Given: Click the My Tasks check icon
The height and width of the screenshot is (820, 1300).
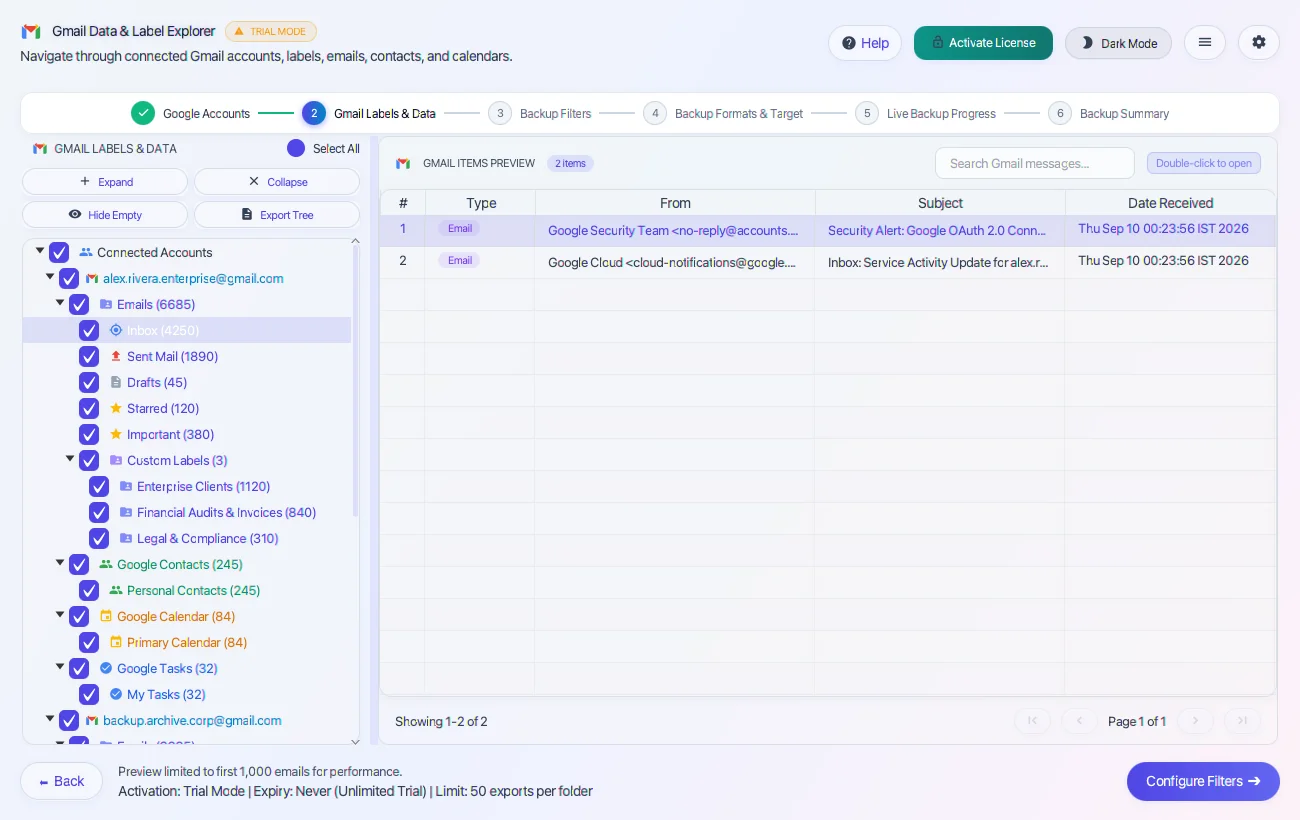Looking at the screenshot, I should click(x=115, y=694).
